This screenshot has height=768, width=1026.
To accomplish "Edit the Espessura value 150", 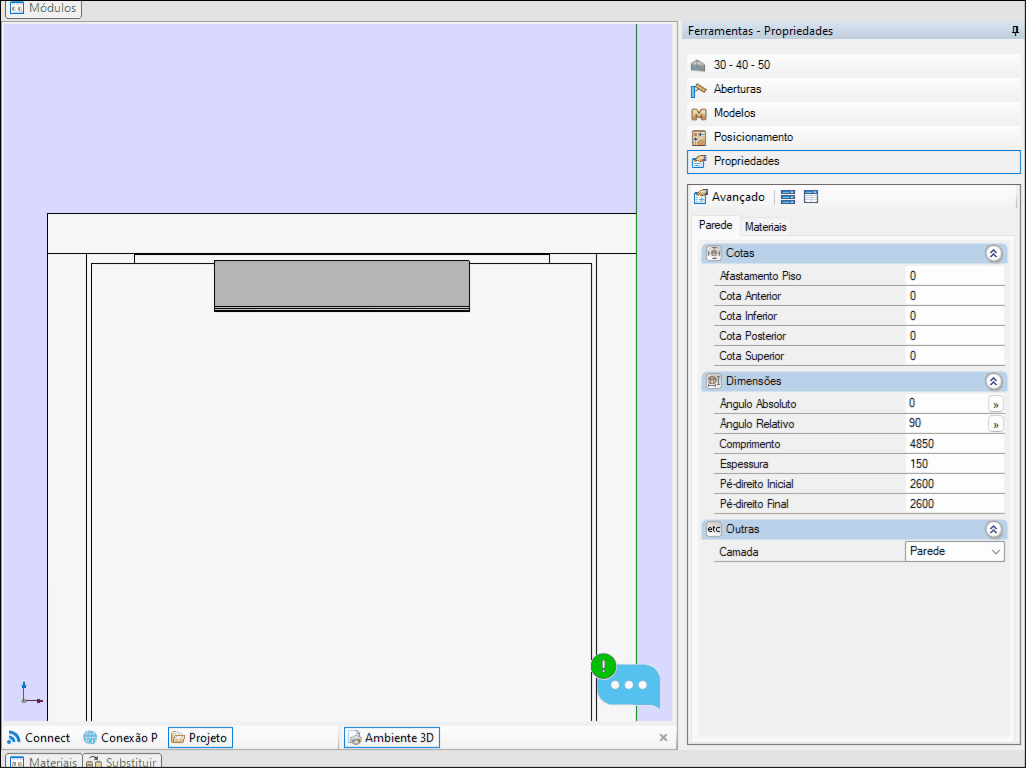I will coord(955,464).
